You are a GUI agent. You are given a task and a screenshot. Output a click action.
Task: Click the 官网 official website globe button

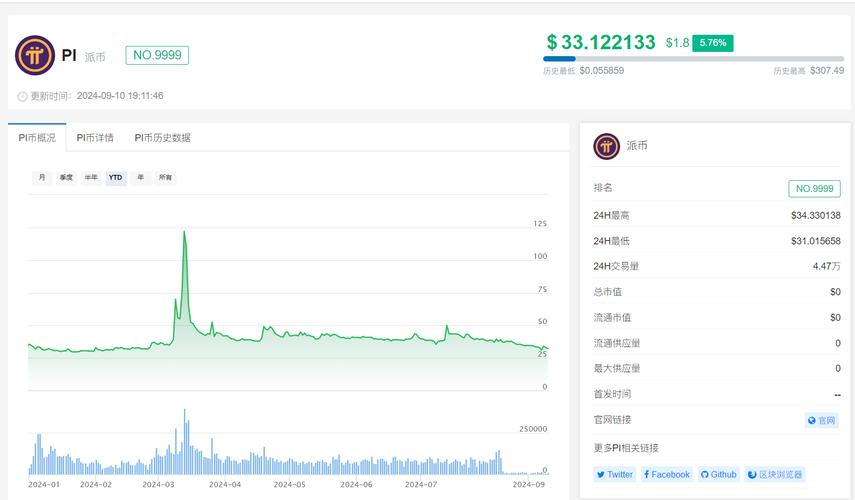(821, 420)
